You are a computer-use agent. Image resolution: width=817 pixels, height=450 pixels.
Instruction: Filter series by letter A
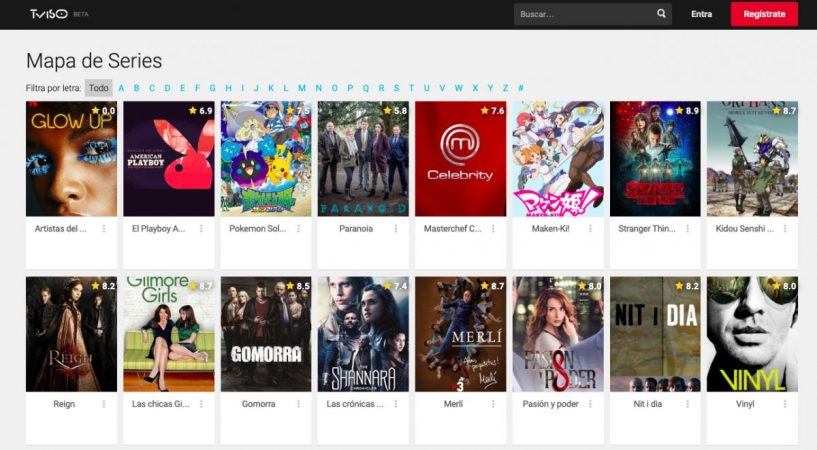click(x=121, y=88)
